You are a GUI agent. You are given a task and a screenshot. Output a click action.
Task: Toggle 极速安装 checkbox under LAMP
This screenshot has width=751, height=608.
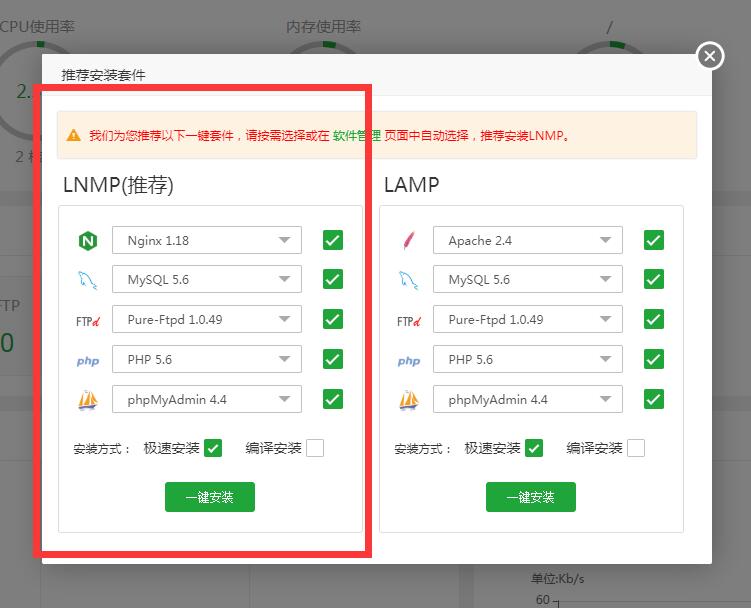(534, 448)
